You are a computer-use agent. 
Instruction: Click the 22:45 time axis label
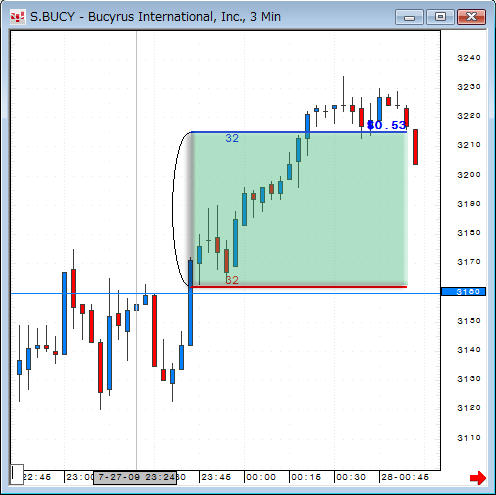pos(37,477)
